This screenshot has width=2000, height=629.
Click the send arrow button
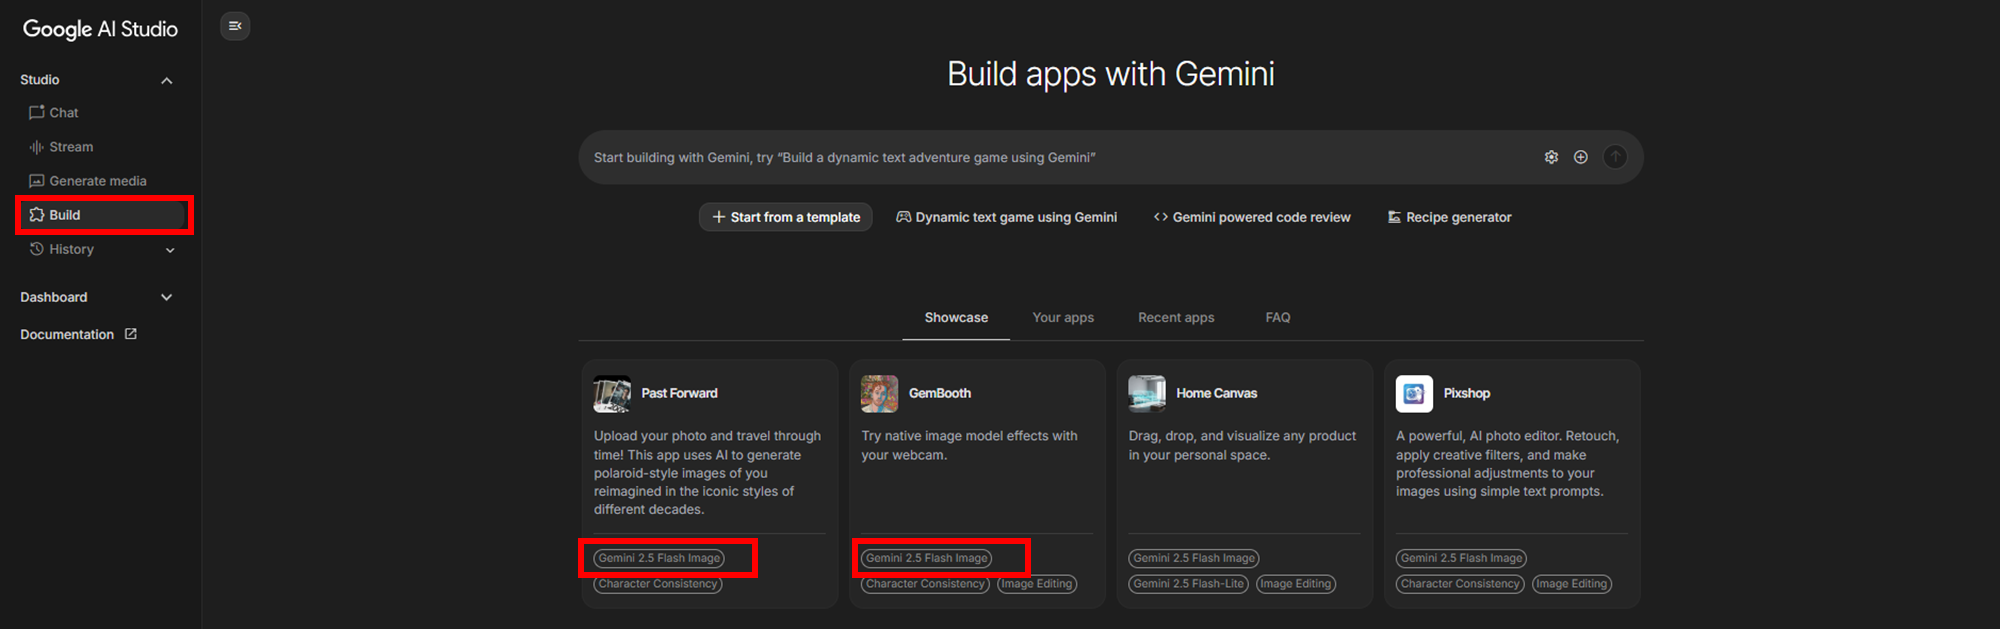point(1615,157)
